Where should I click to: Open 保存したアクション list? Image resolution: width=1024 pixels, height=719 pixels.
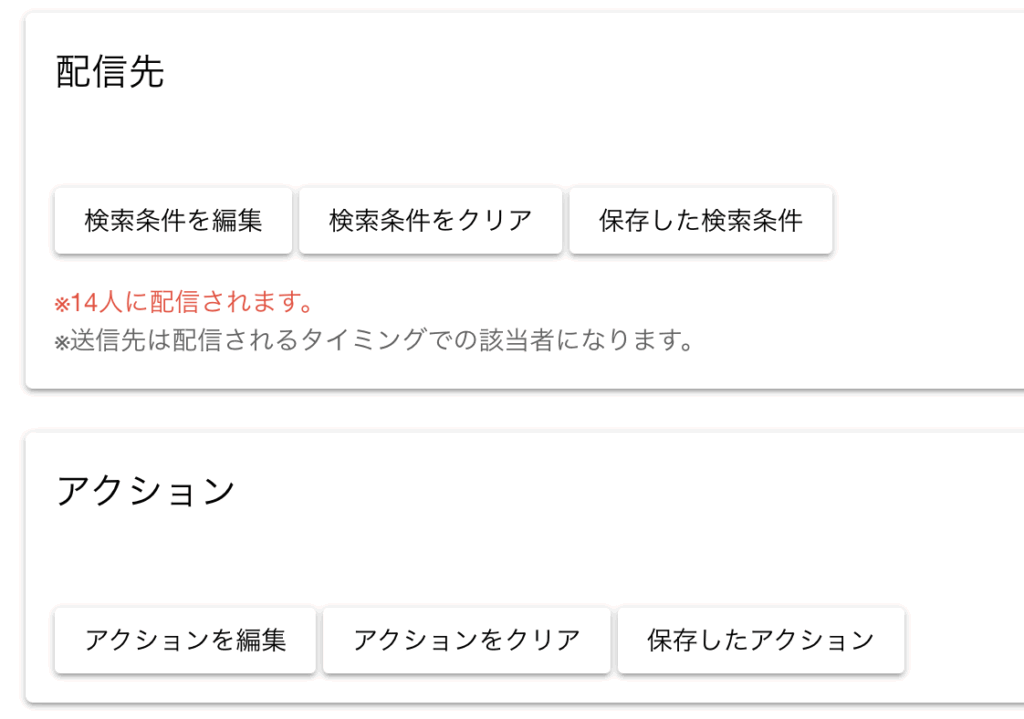click(x=760, y=640)
